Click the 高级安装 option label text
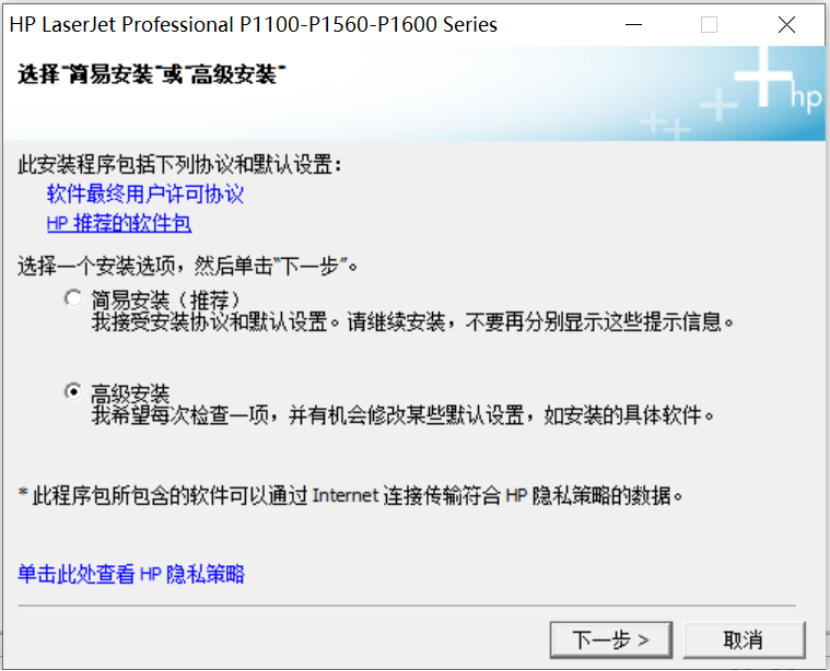This screenshot has width=830, height=671. [130, 394]
